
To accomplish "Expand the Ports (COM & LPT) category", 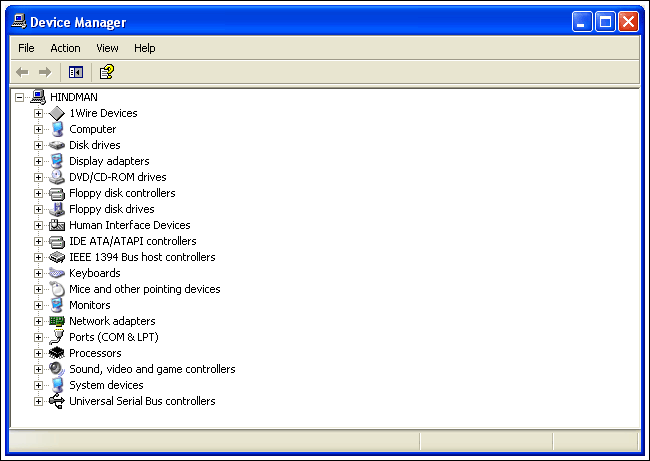I will point(39,337).
